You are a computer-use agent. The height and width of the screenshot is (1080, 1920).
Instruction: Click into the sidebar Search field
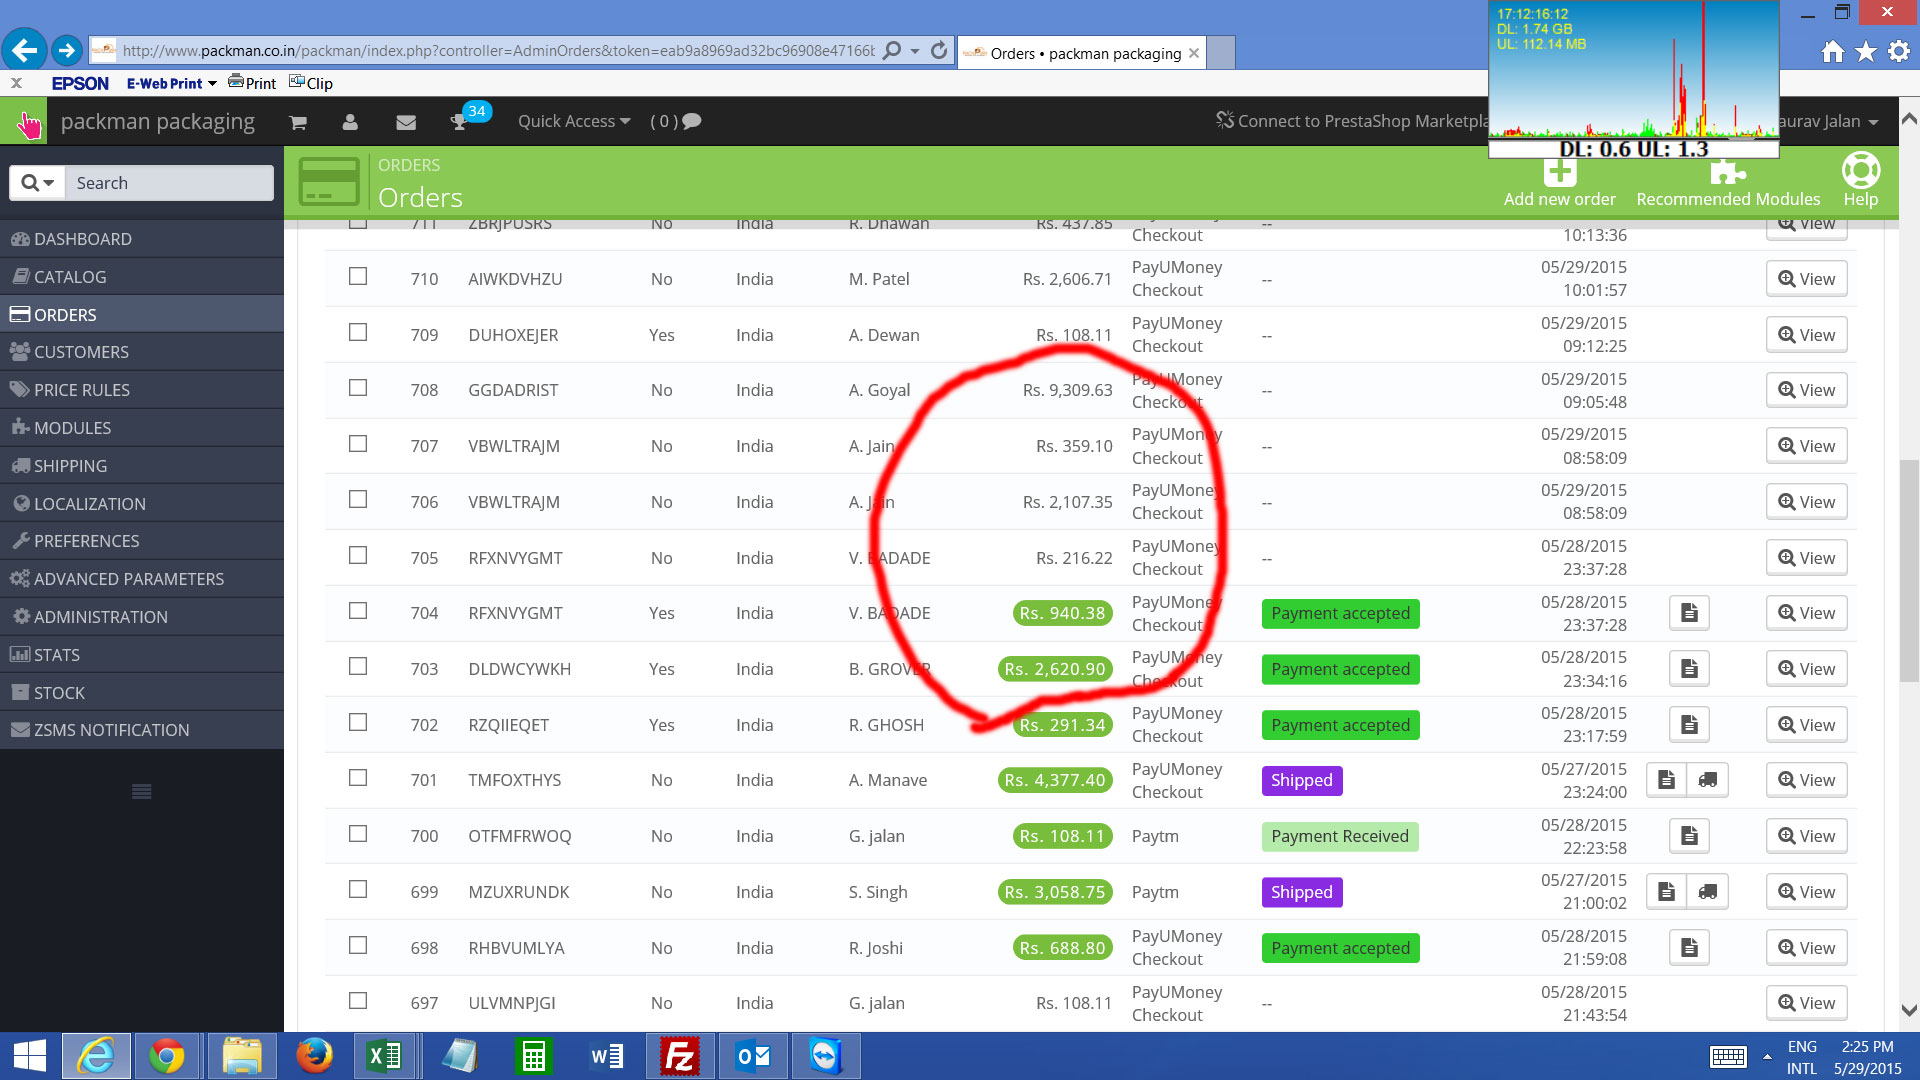coord(168,183)
